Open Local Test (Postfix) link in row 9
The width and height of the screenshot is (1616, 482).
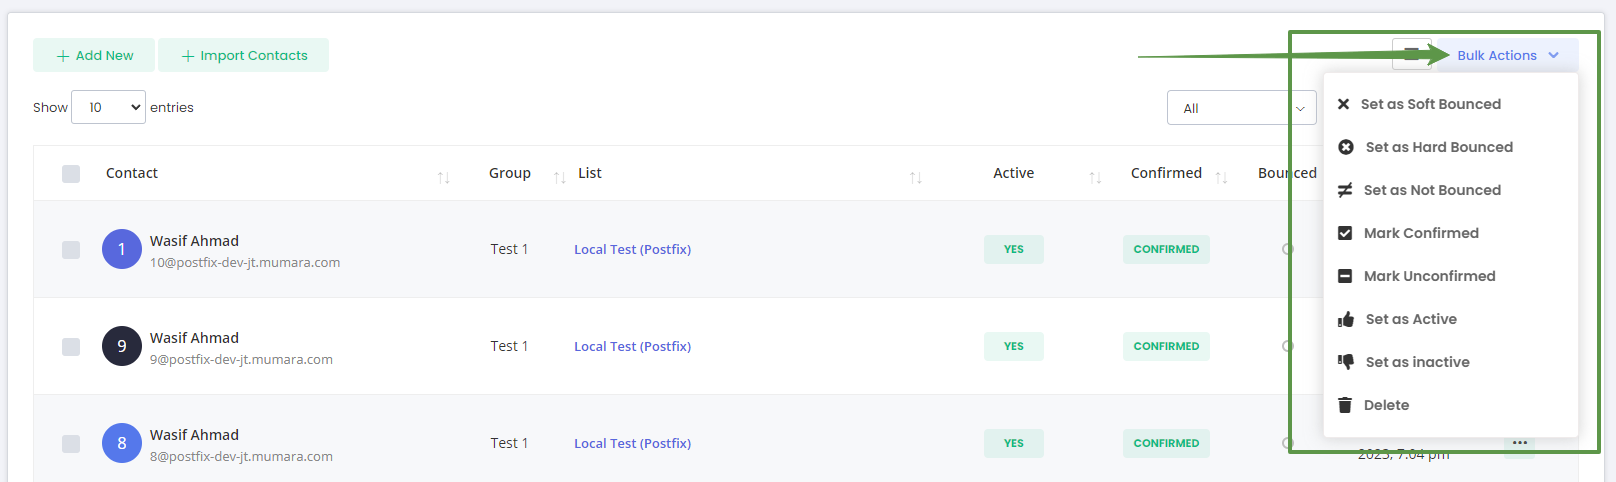(x=632, y=346)
